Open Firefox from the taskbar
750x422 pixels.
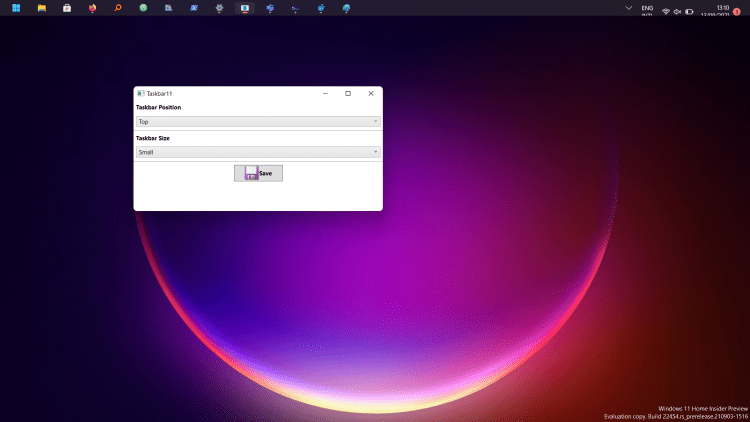click(x=93, y=8)
